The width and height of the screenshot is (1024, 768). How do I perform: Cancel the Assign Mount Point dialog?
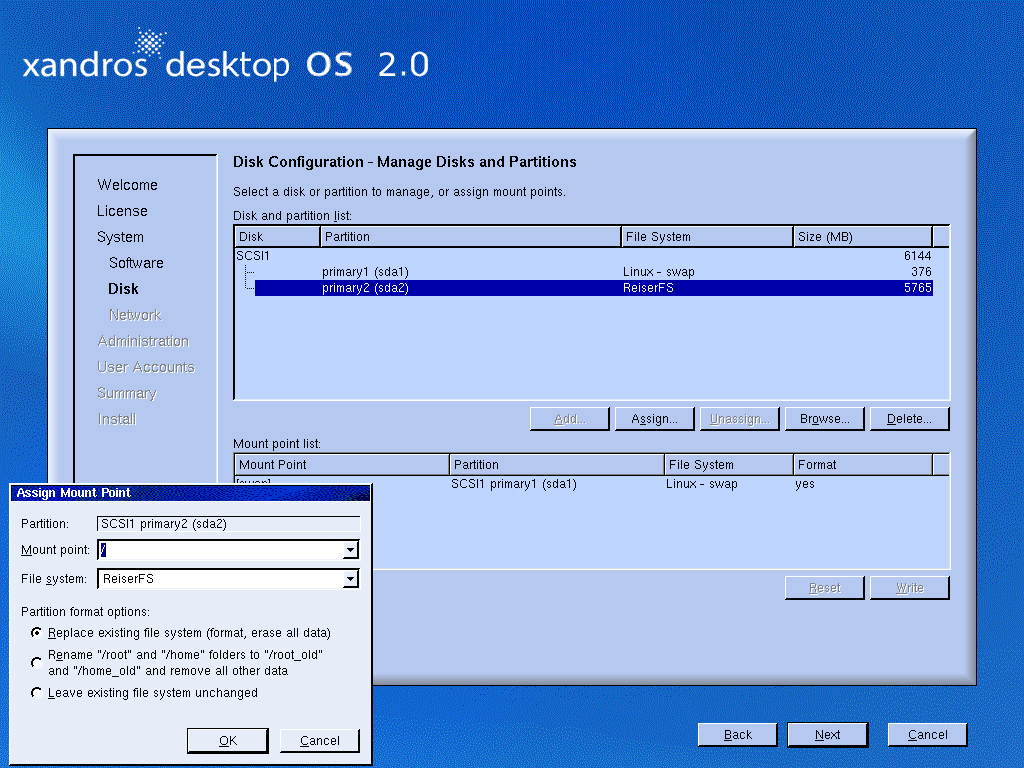pyautogui.click(x=319, y=740)
